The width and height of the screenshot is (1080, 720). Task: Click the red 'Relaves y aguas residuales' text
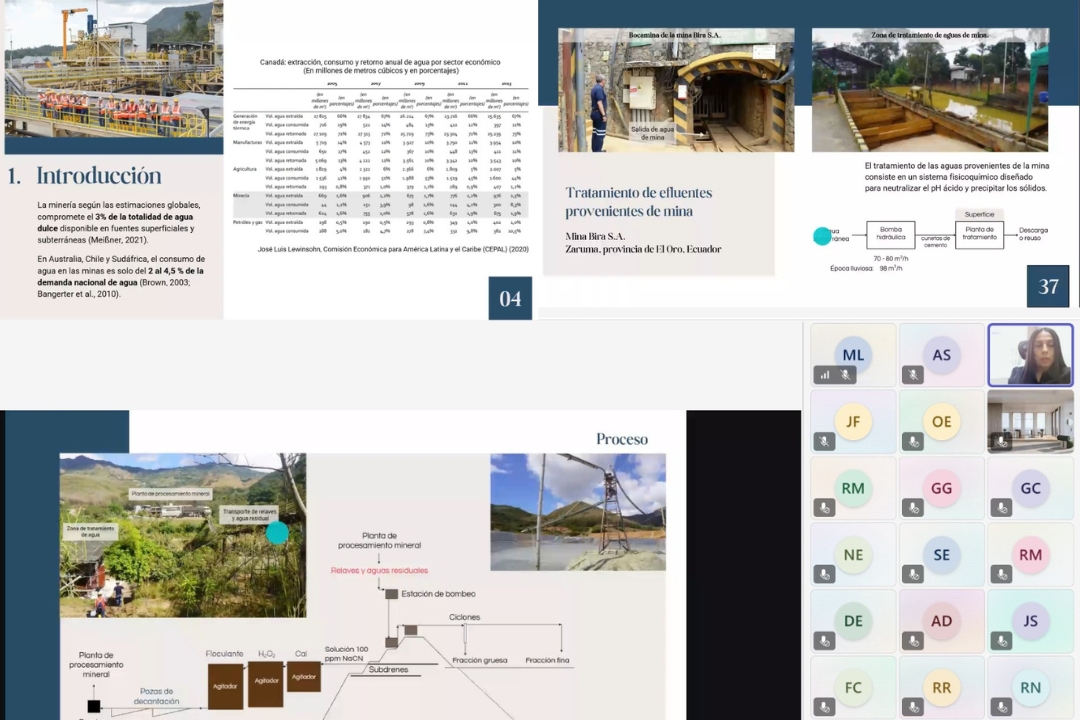(380, 570)
